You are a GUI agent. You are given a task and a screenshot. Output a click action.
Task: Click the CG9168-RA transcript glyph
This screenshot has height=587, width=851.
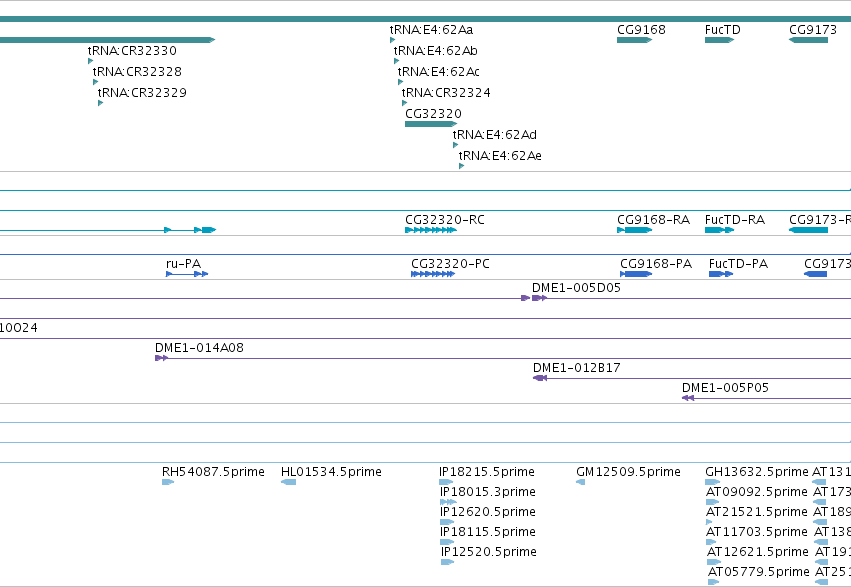click(x=634, y=230)
